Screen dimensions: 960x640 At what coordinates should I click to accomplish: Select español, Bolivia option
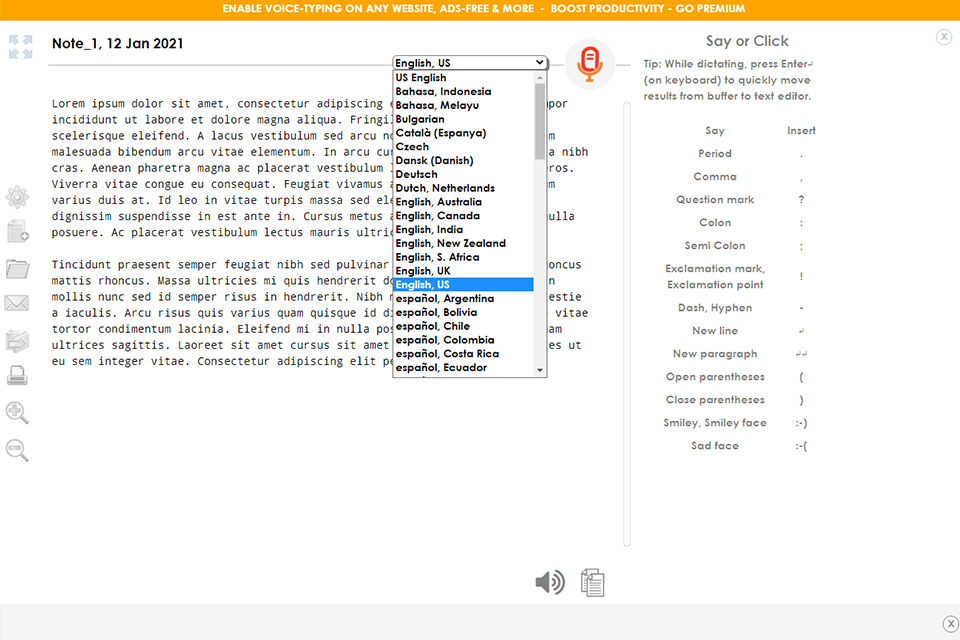pos(463,312)
